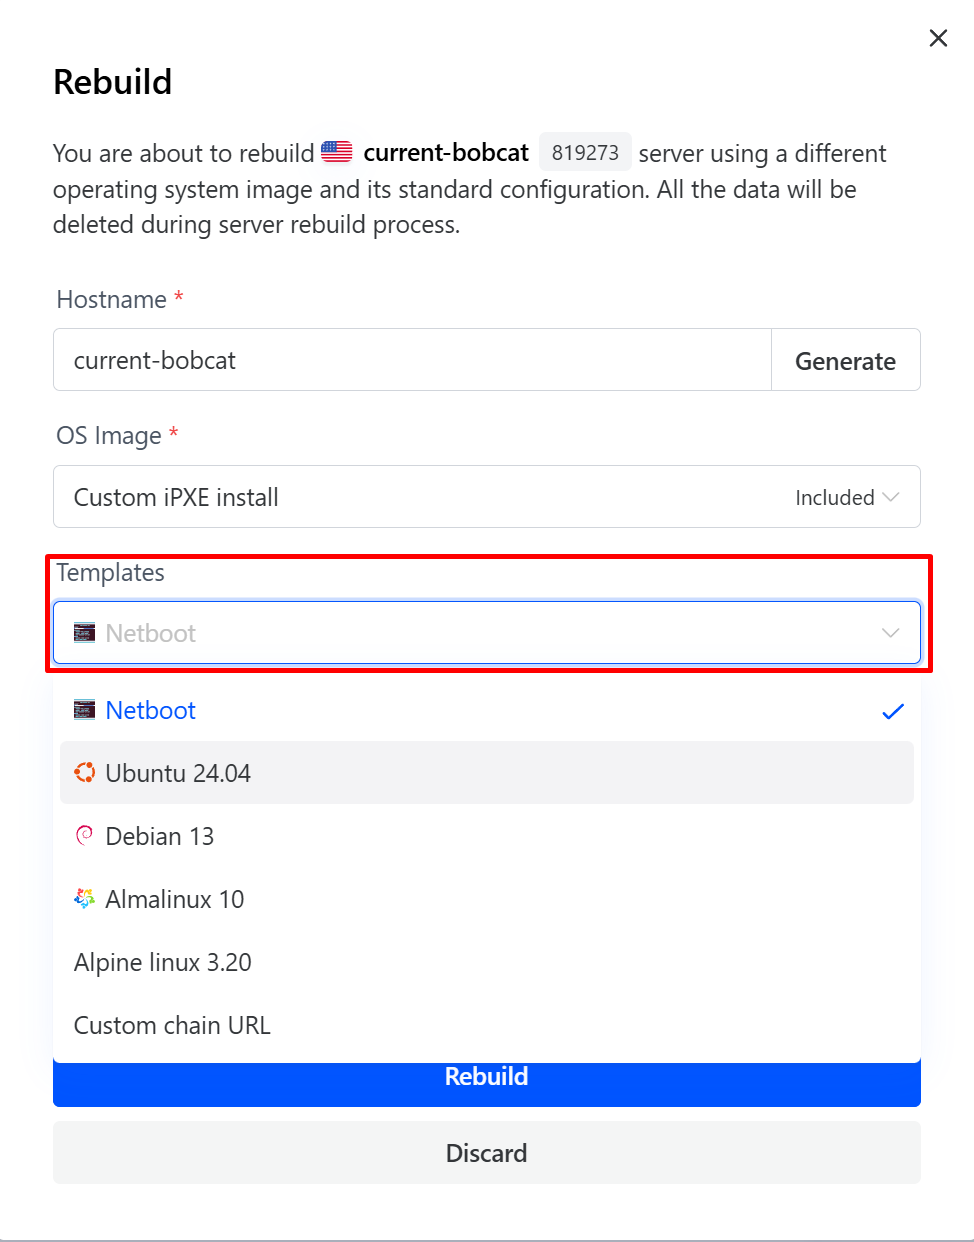Collapse the Templates dropdown chevron

point(890,632)
